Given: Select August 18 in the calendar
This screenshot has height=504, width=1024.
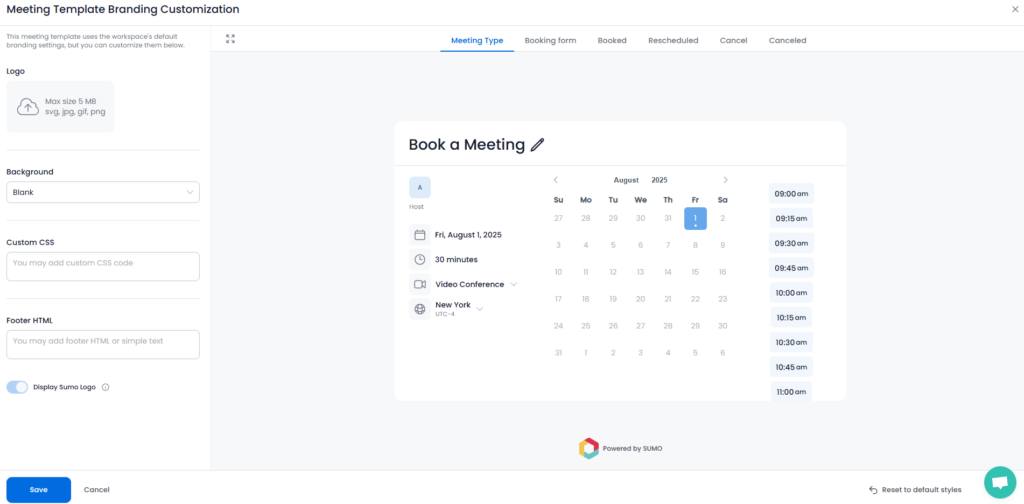Looking at the screenshot, I should [x=586, y=299].
